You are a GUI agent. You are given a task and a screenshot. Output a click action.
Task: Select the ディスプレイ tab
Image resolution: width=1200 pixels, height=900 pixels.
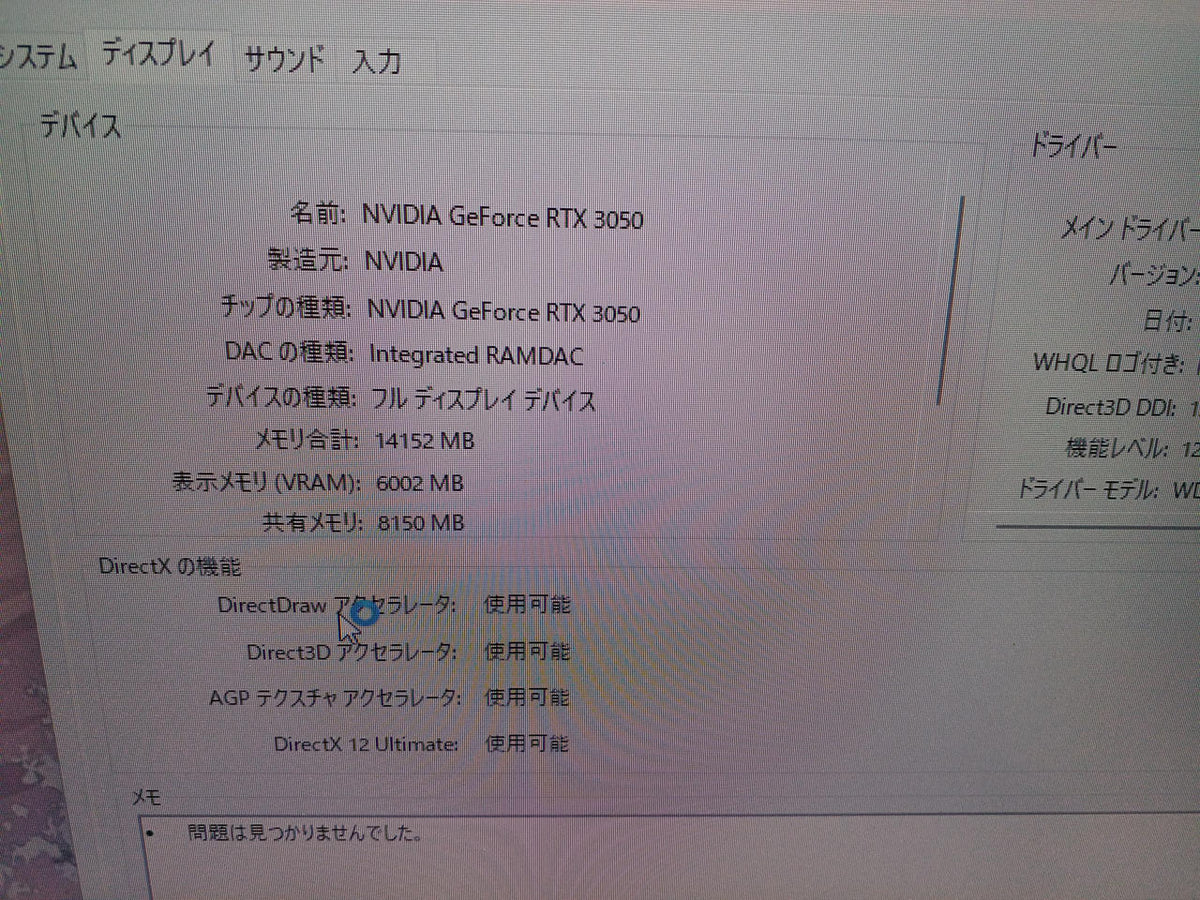point(159,52)
